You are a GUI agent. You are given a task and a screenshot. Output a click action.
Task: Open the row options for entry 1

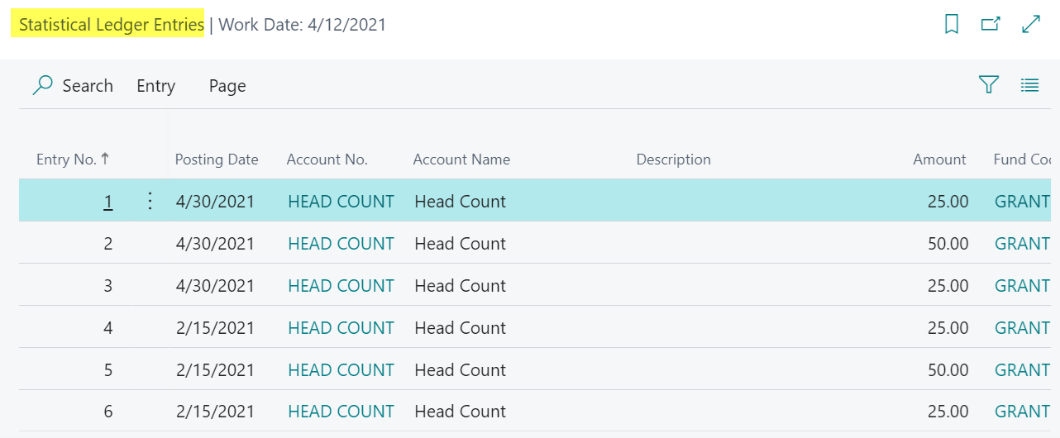[150, 201]
